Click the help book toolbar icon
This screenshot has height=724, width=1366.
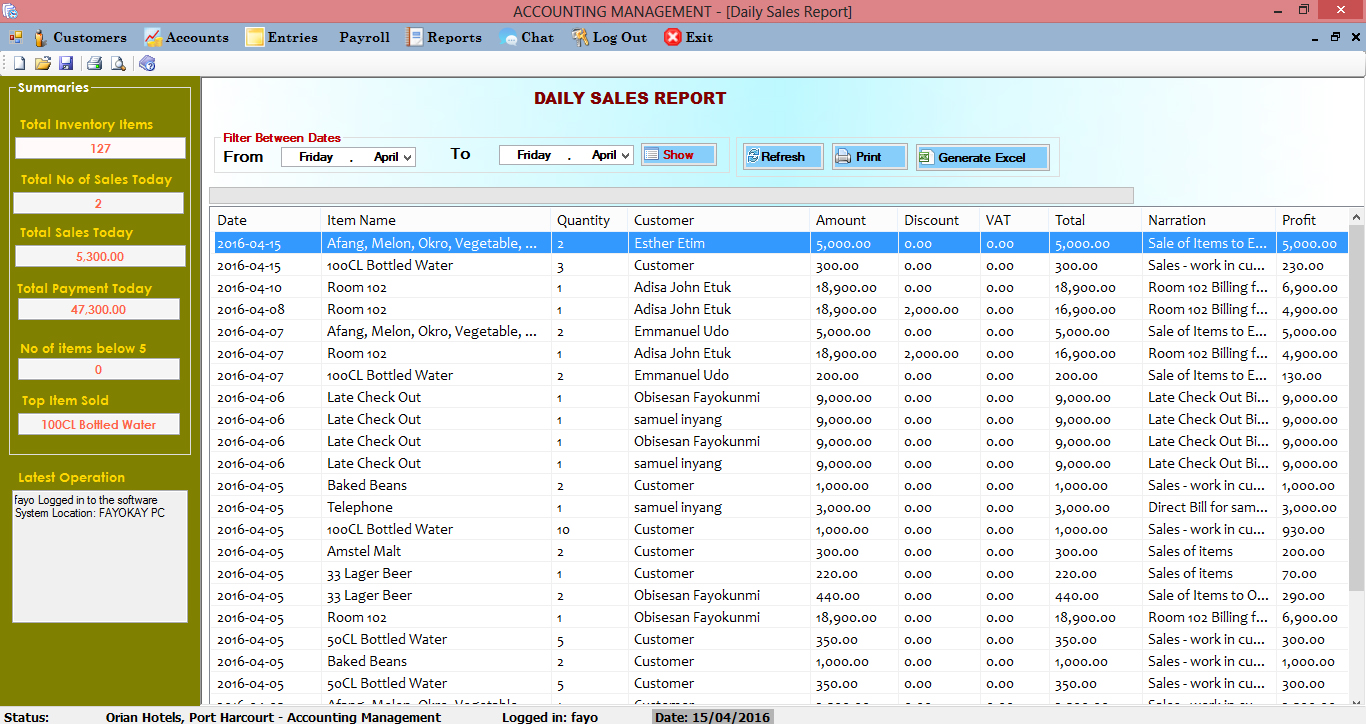[x=147, y=64]
